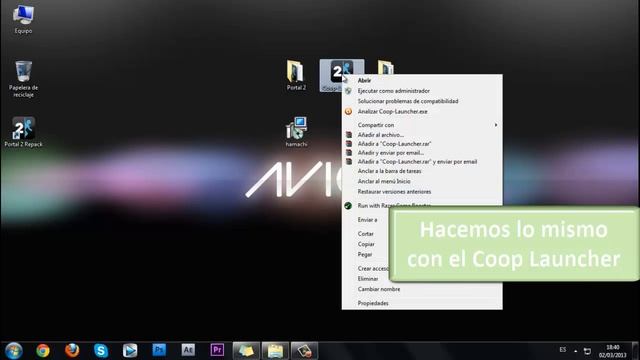Expand the Compartir con submenu
This screenshot has height=360, width=640.
click(422, 125)
